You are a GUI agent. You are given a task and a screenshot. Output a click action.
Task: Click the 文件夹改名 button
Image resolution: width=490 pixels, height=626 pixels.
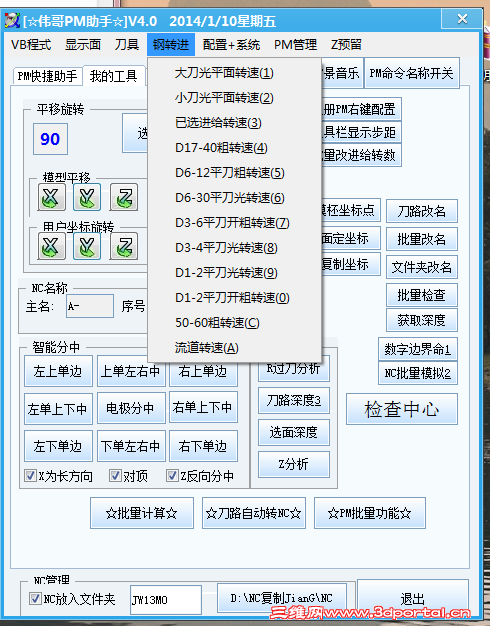coord(422,267)
